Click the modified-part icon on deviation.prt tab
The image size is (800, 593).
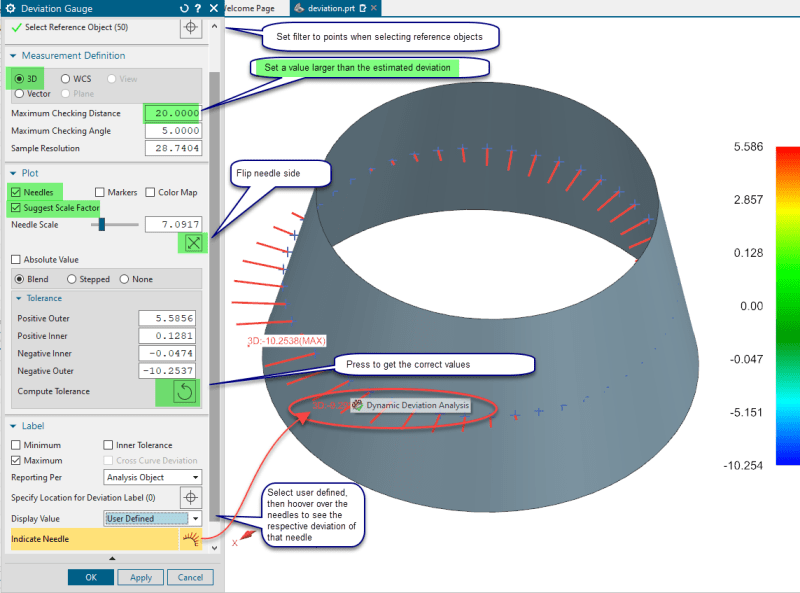pyautogui.click(x=363, y=8)
